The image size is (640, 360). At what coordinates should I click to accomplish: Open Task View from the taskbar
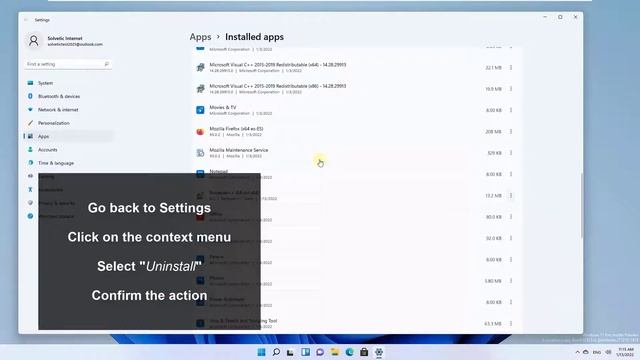point(290,352)
